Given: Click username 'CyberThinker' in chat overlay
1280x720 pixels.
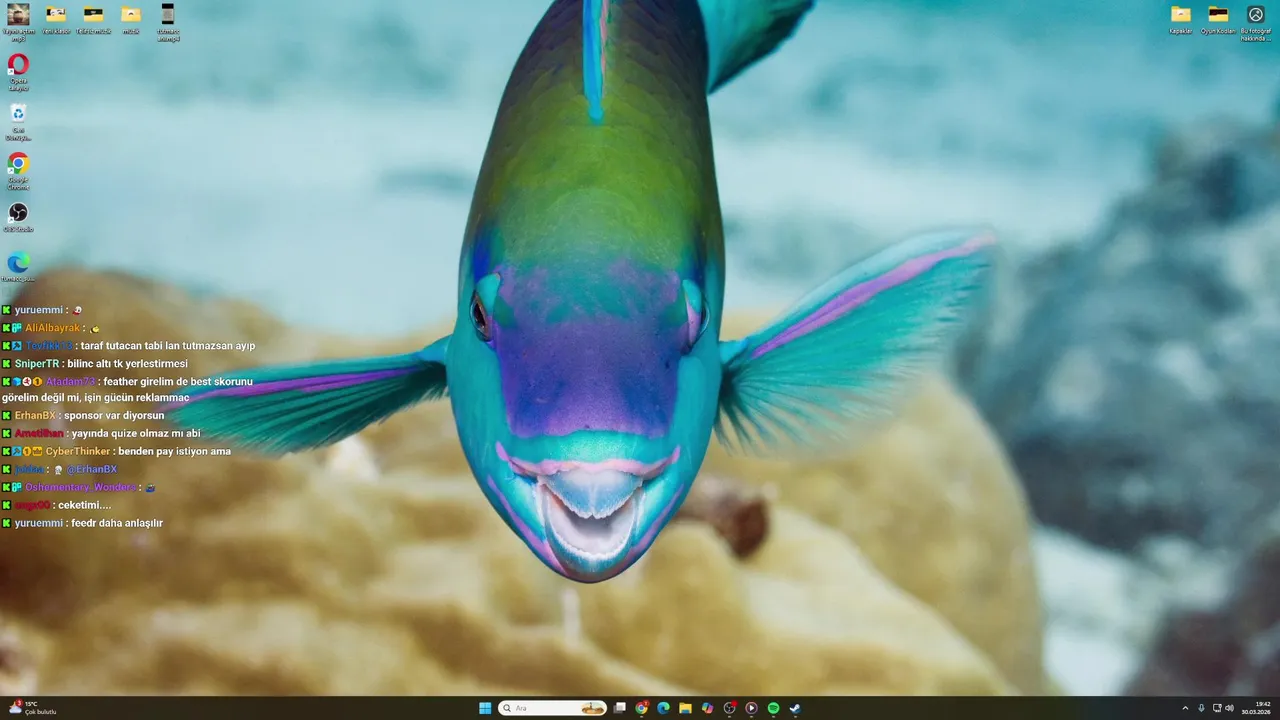Looking at the screenshot, I should point(78,452).
